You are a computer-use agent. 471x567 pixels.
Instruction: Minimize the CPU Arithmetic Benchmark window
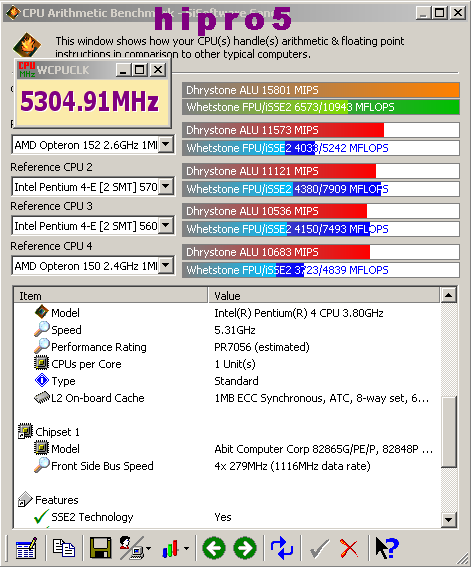(x=423, y=13)
